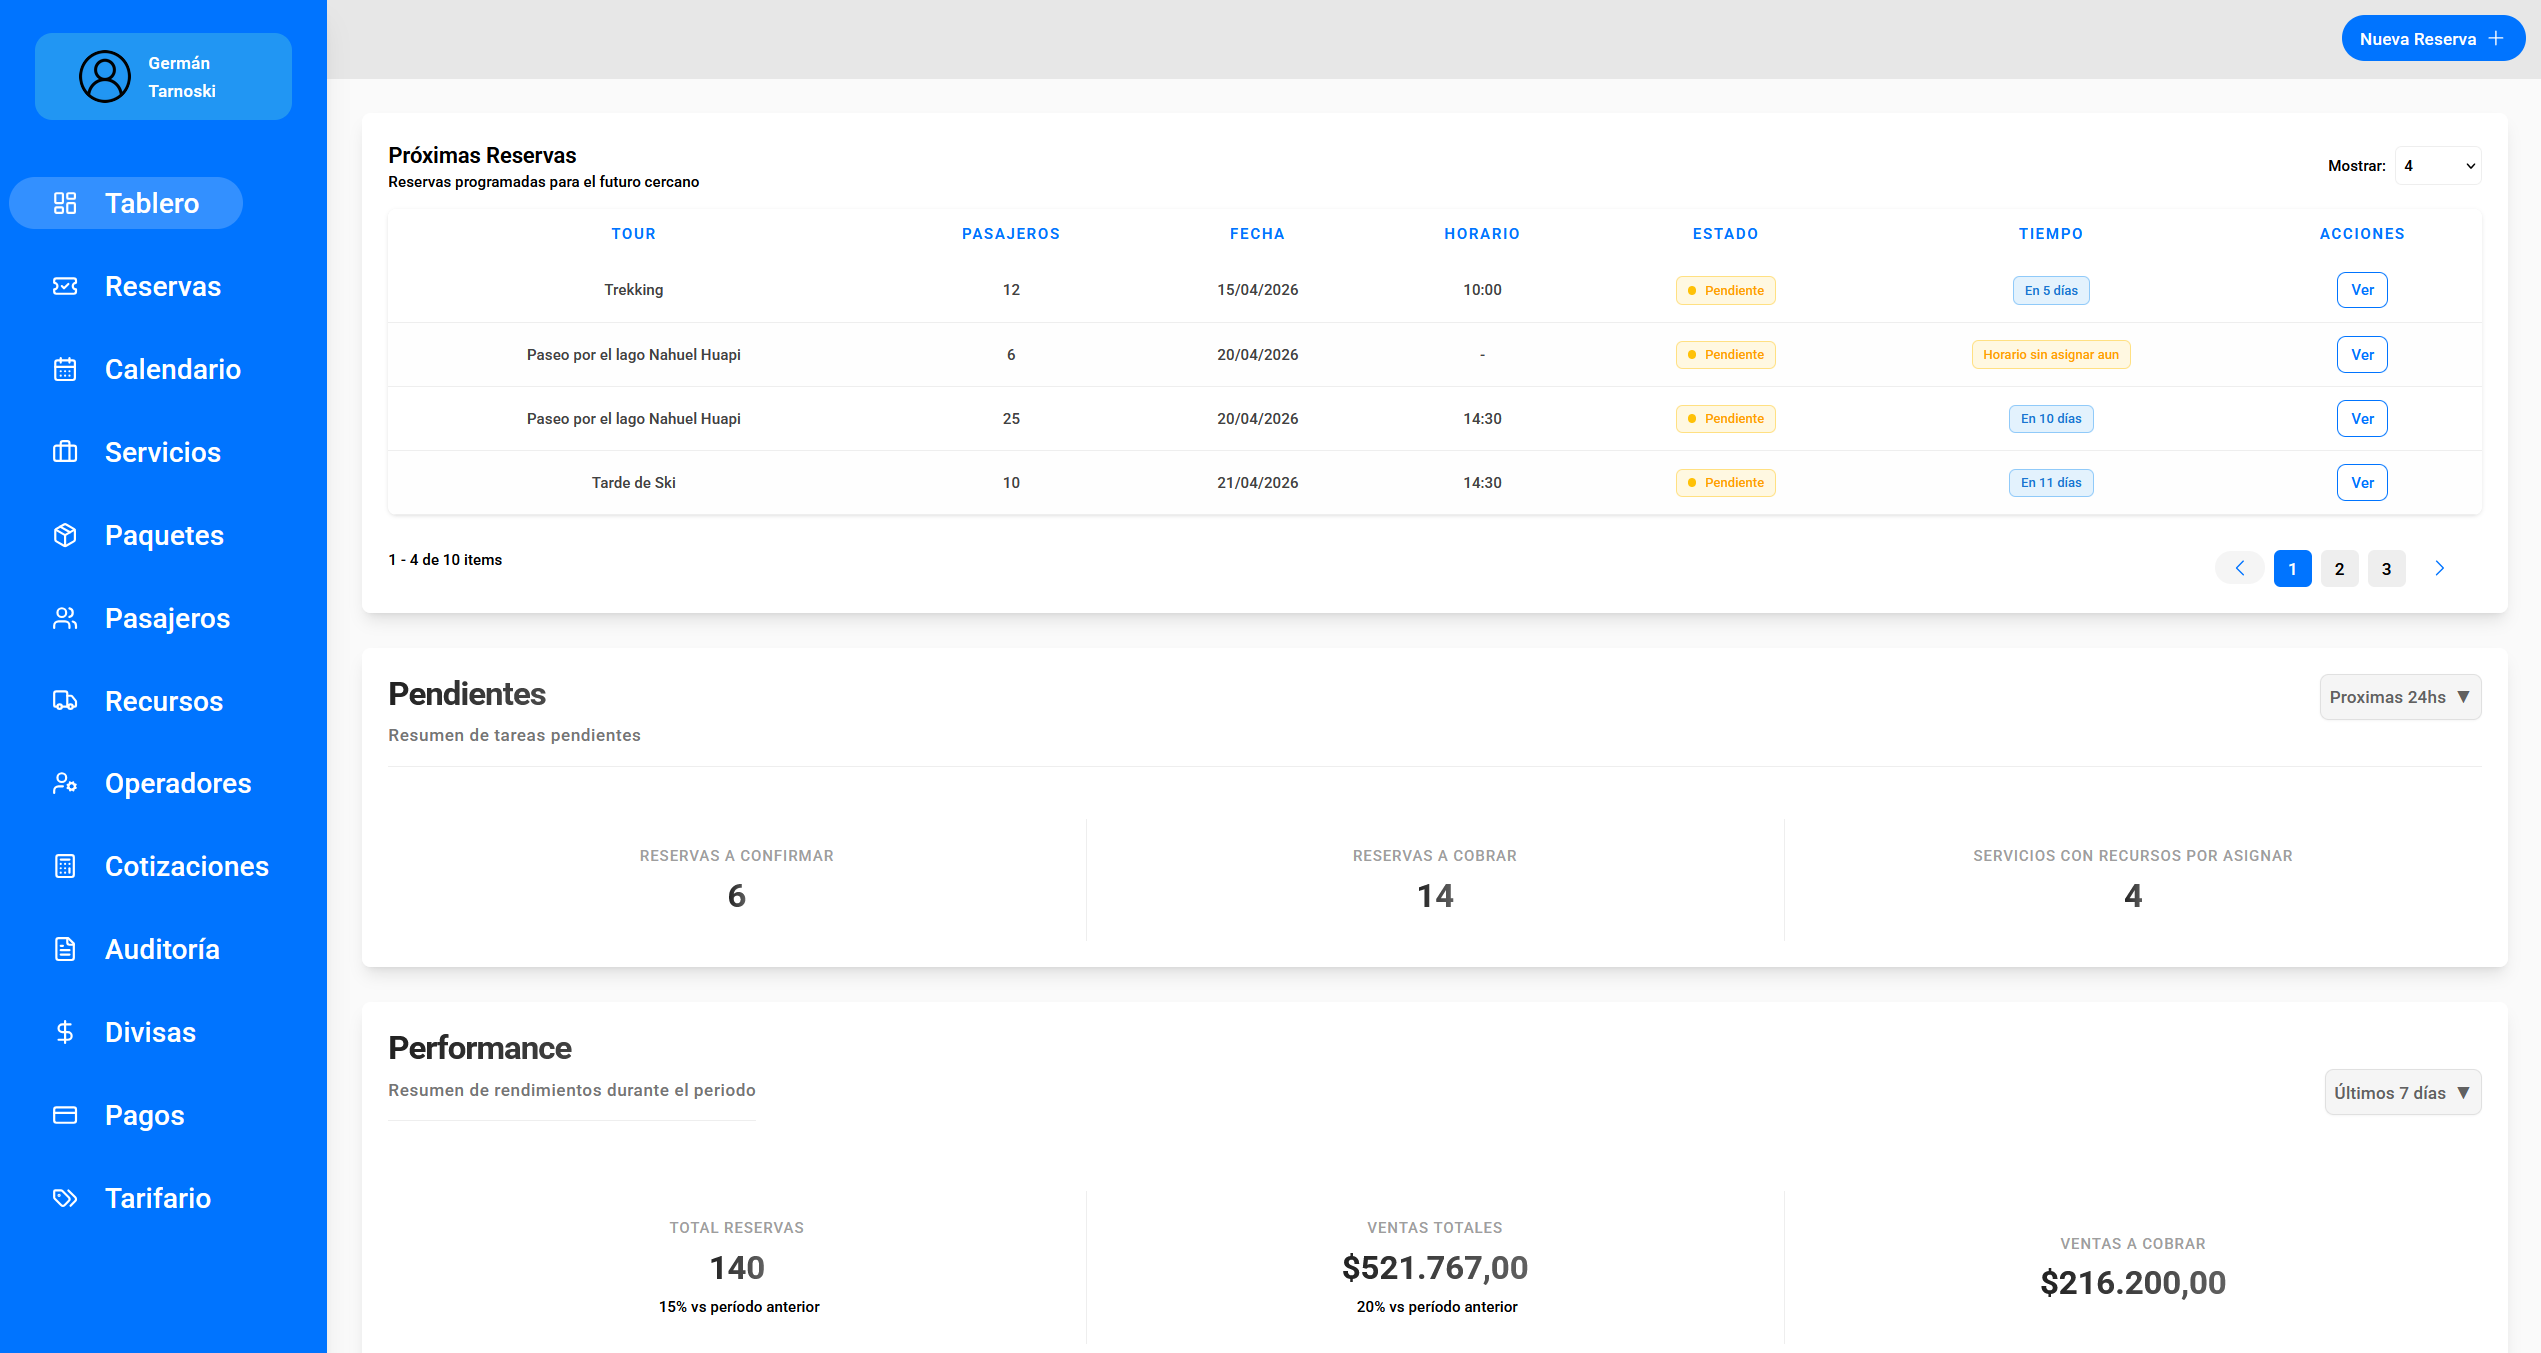Click Reservas a Confirmar value 6
The image size is (2541, 1353).
pyautogui.click(x=736, y=895)
